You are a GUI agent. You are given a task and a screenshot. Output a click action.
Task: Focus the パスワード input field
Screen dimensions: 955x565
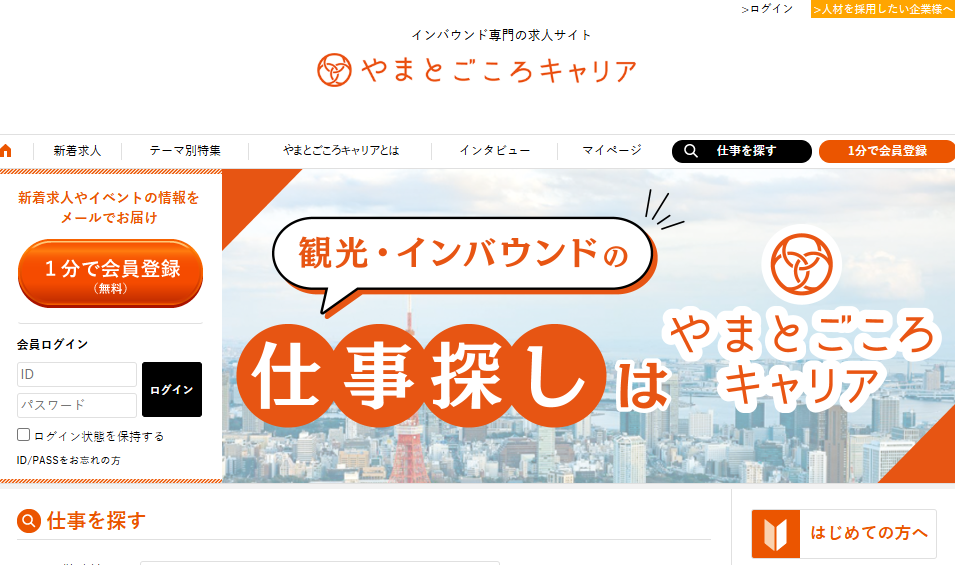[x=77, y=405]
